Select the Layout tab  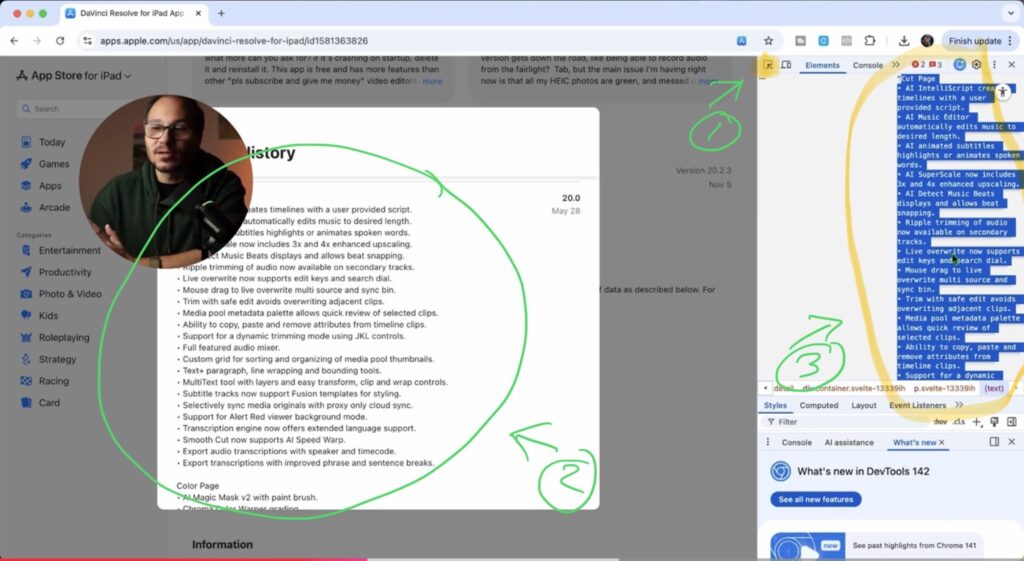pos(863,406)
